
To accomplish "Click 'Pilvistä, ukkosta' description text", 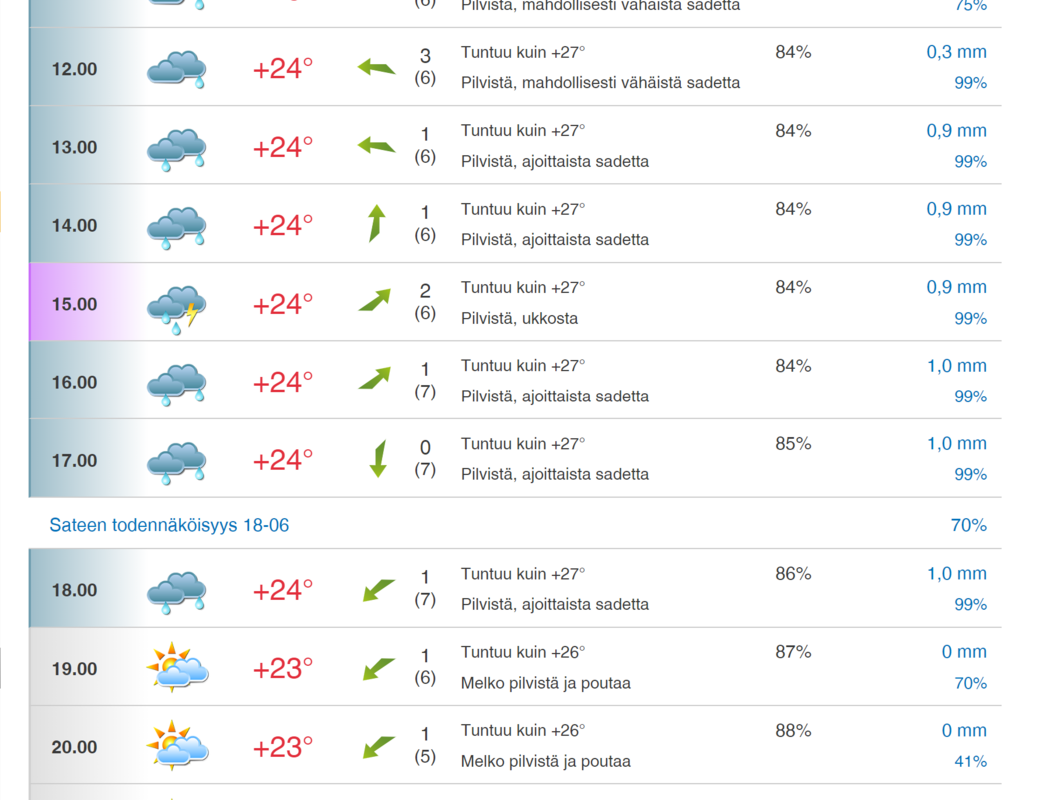I will (x=519, y=318).
